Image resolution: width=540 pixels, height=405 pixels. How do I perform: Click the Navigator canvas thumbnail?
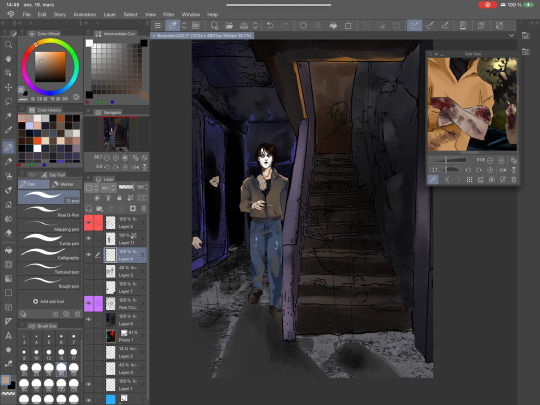pyautogui.click(x=118, y=134)
